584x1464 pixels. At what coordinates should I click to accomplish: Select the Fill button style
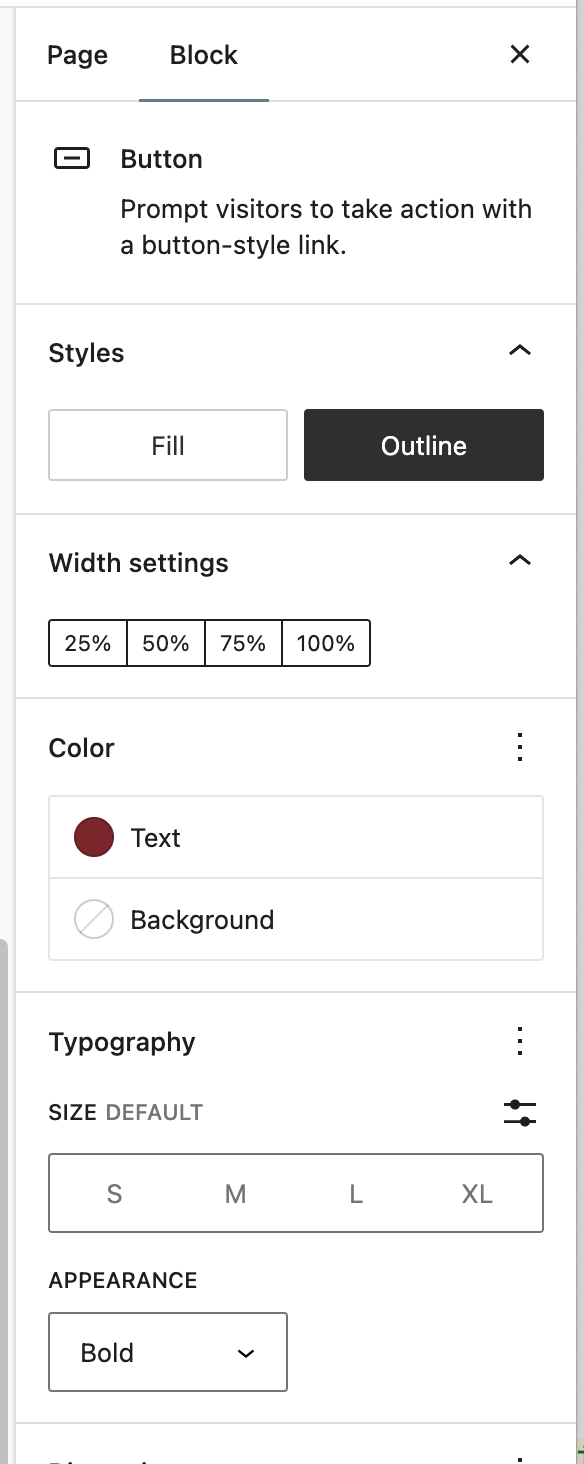tap(168, 445)
